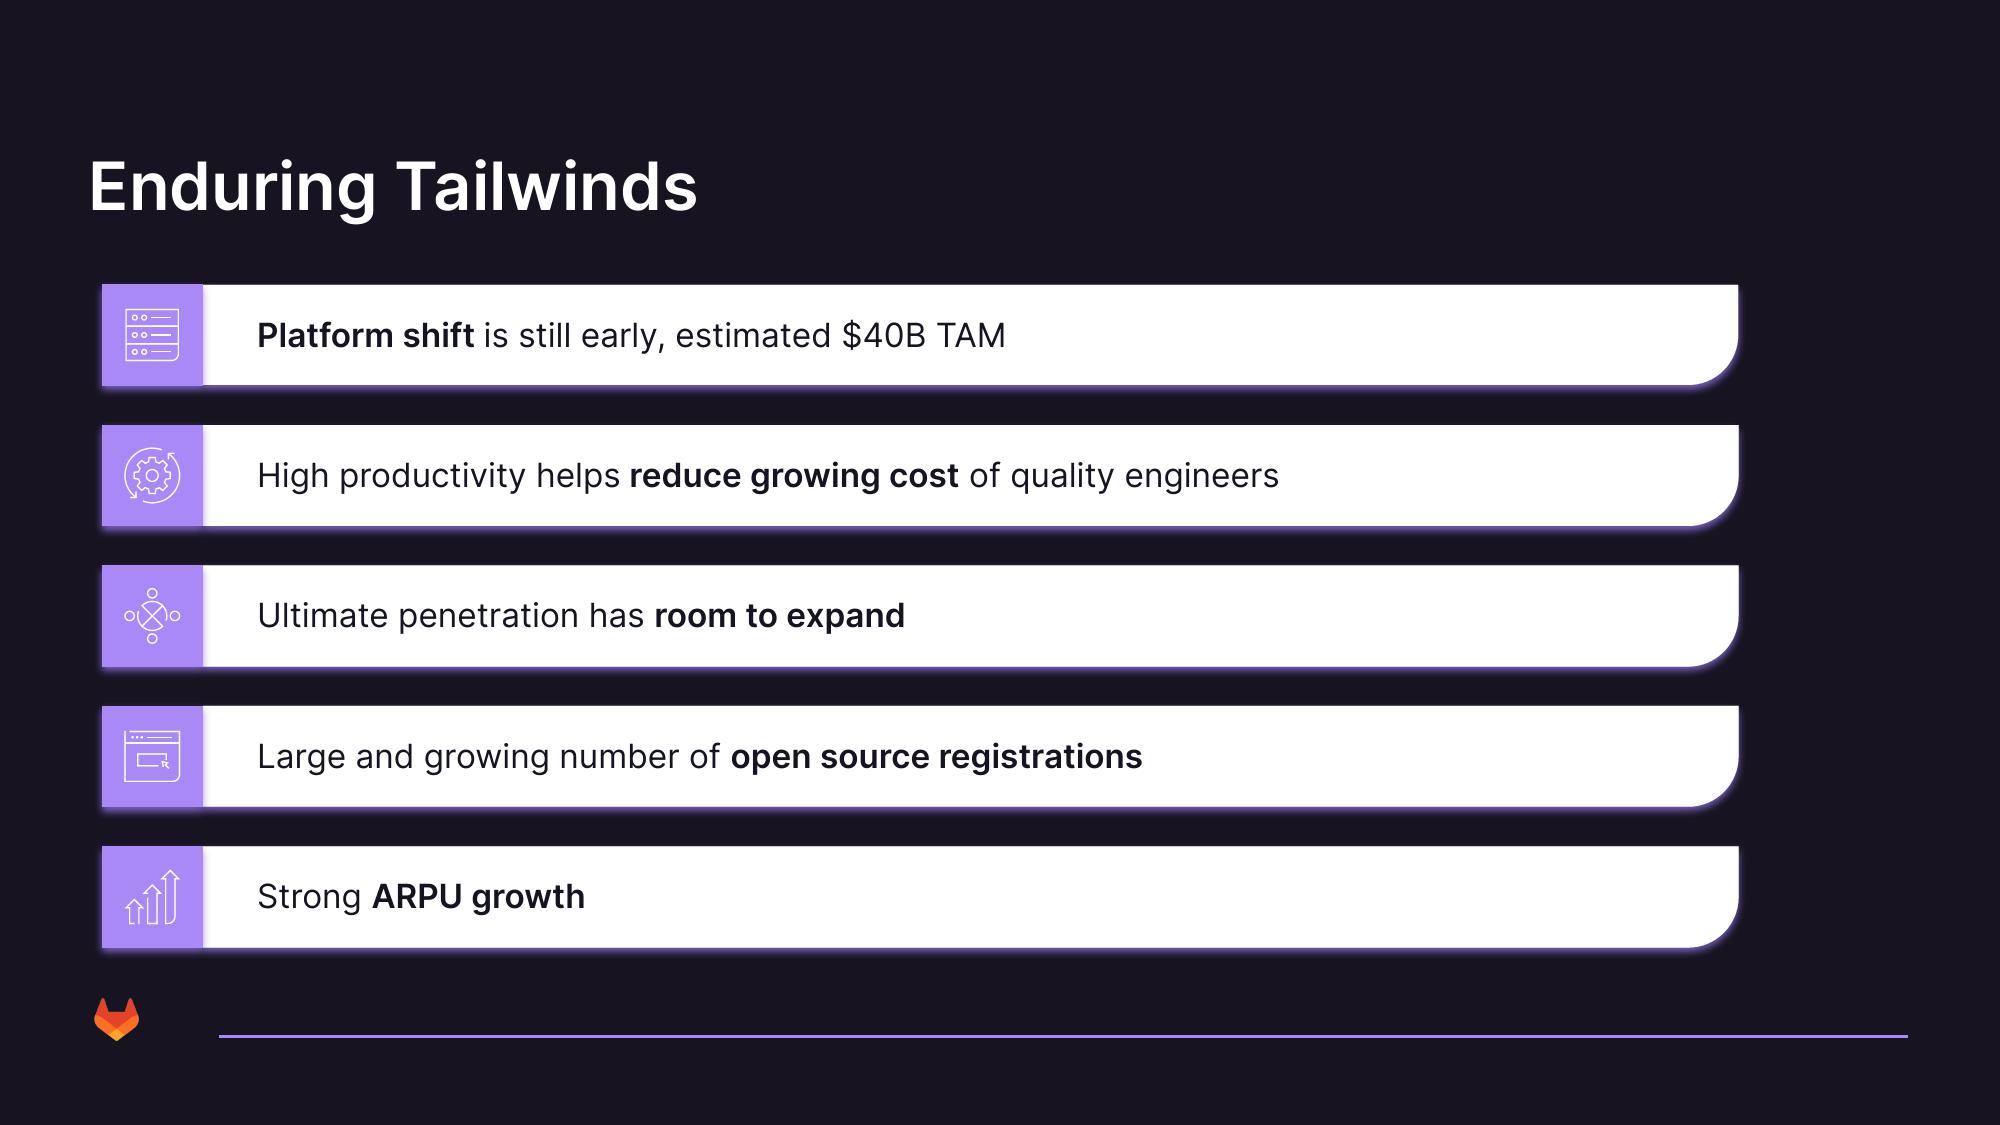Click the server/database icon for Platform shift

click(152, 335)
